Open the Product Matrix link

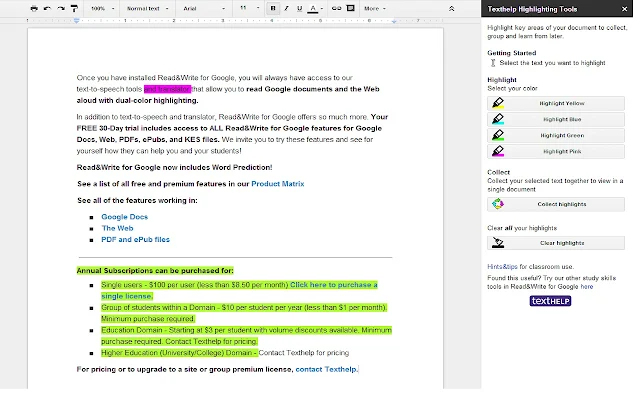pos(278,184)
